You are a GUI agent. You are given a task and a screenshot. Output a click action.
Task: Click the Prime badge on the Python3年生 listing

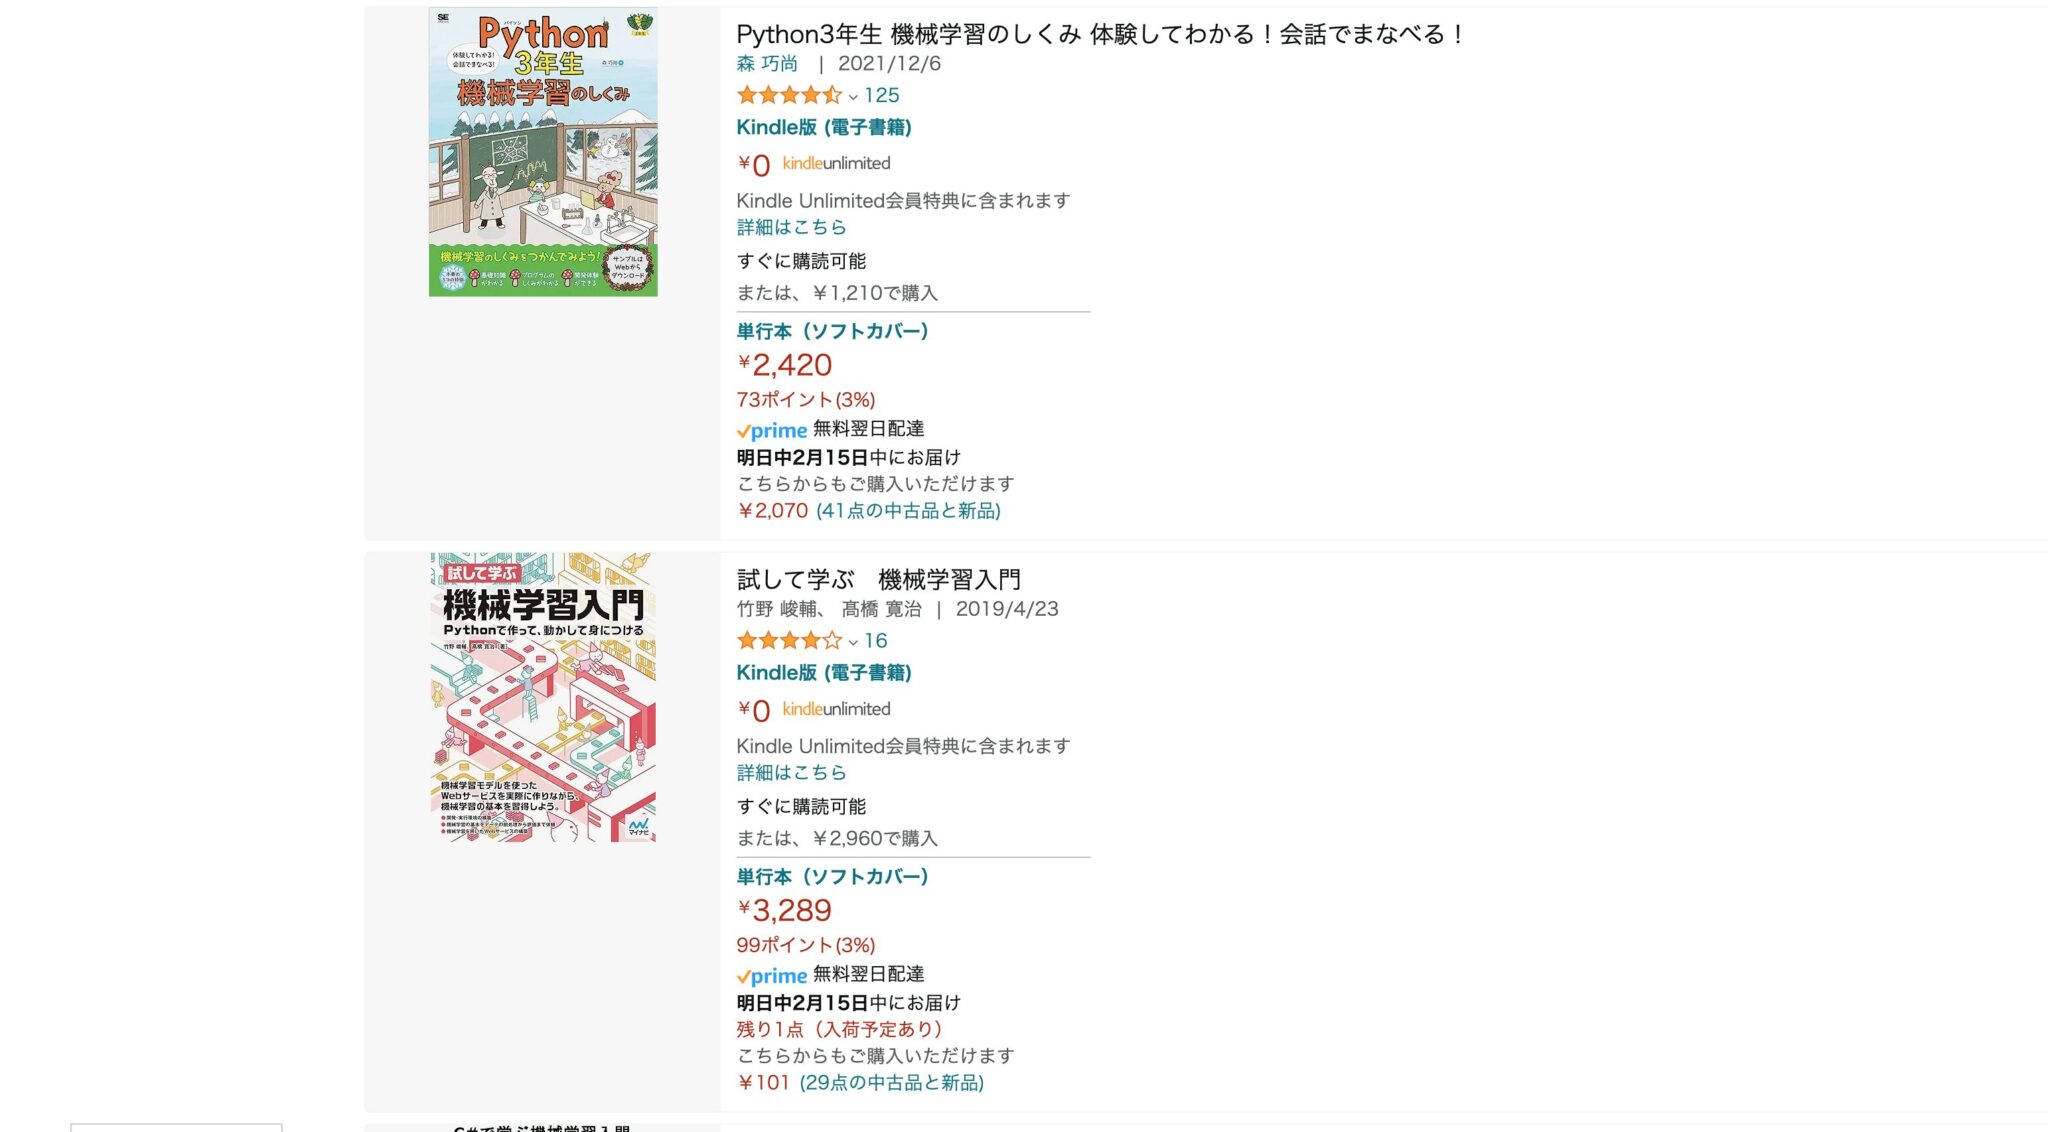coord(771,430)
